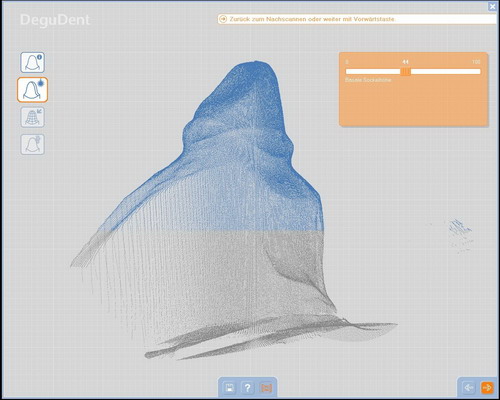Click the DeguDent logo
Image resolution: width=500 pixels, height=400 pixels.
[x=55, y=20]
